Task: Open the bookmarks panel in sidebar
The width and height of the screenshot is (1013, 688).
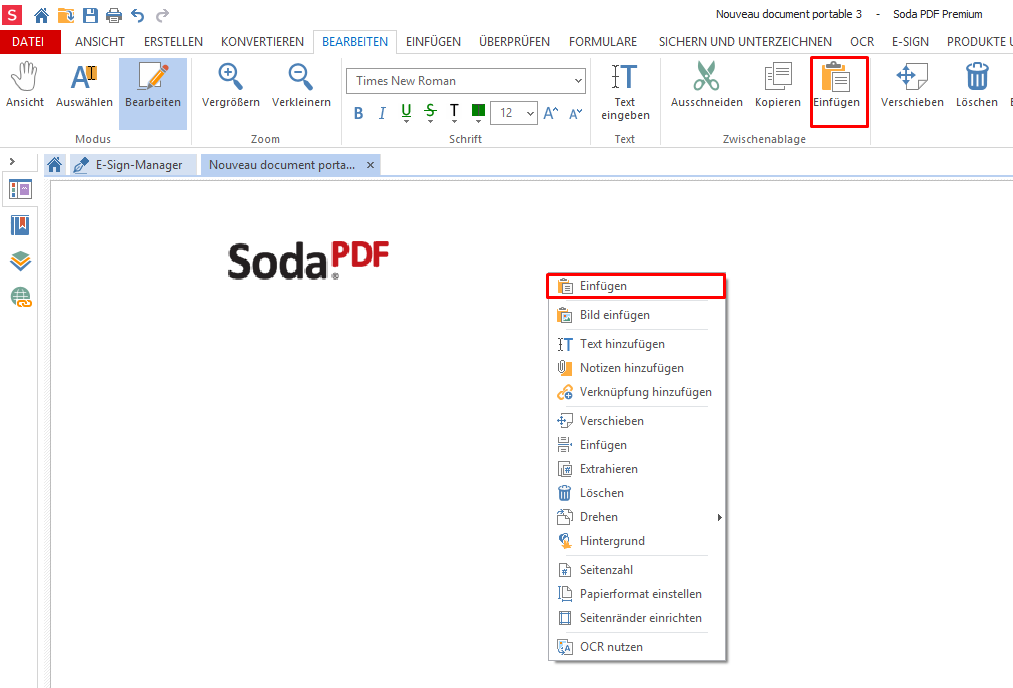Action: click(x=20, y=225)
